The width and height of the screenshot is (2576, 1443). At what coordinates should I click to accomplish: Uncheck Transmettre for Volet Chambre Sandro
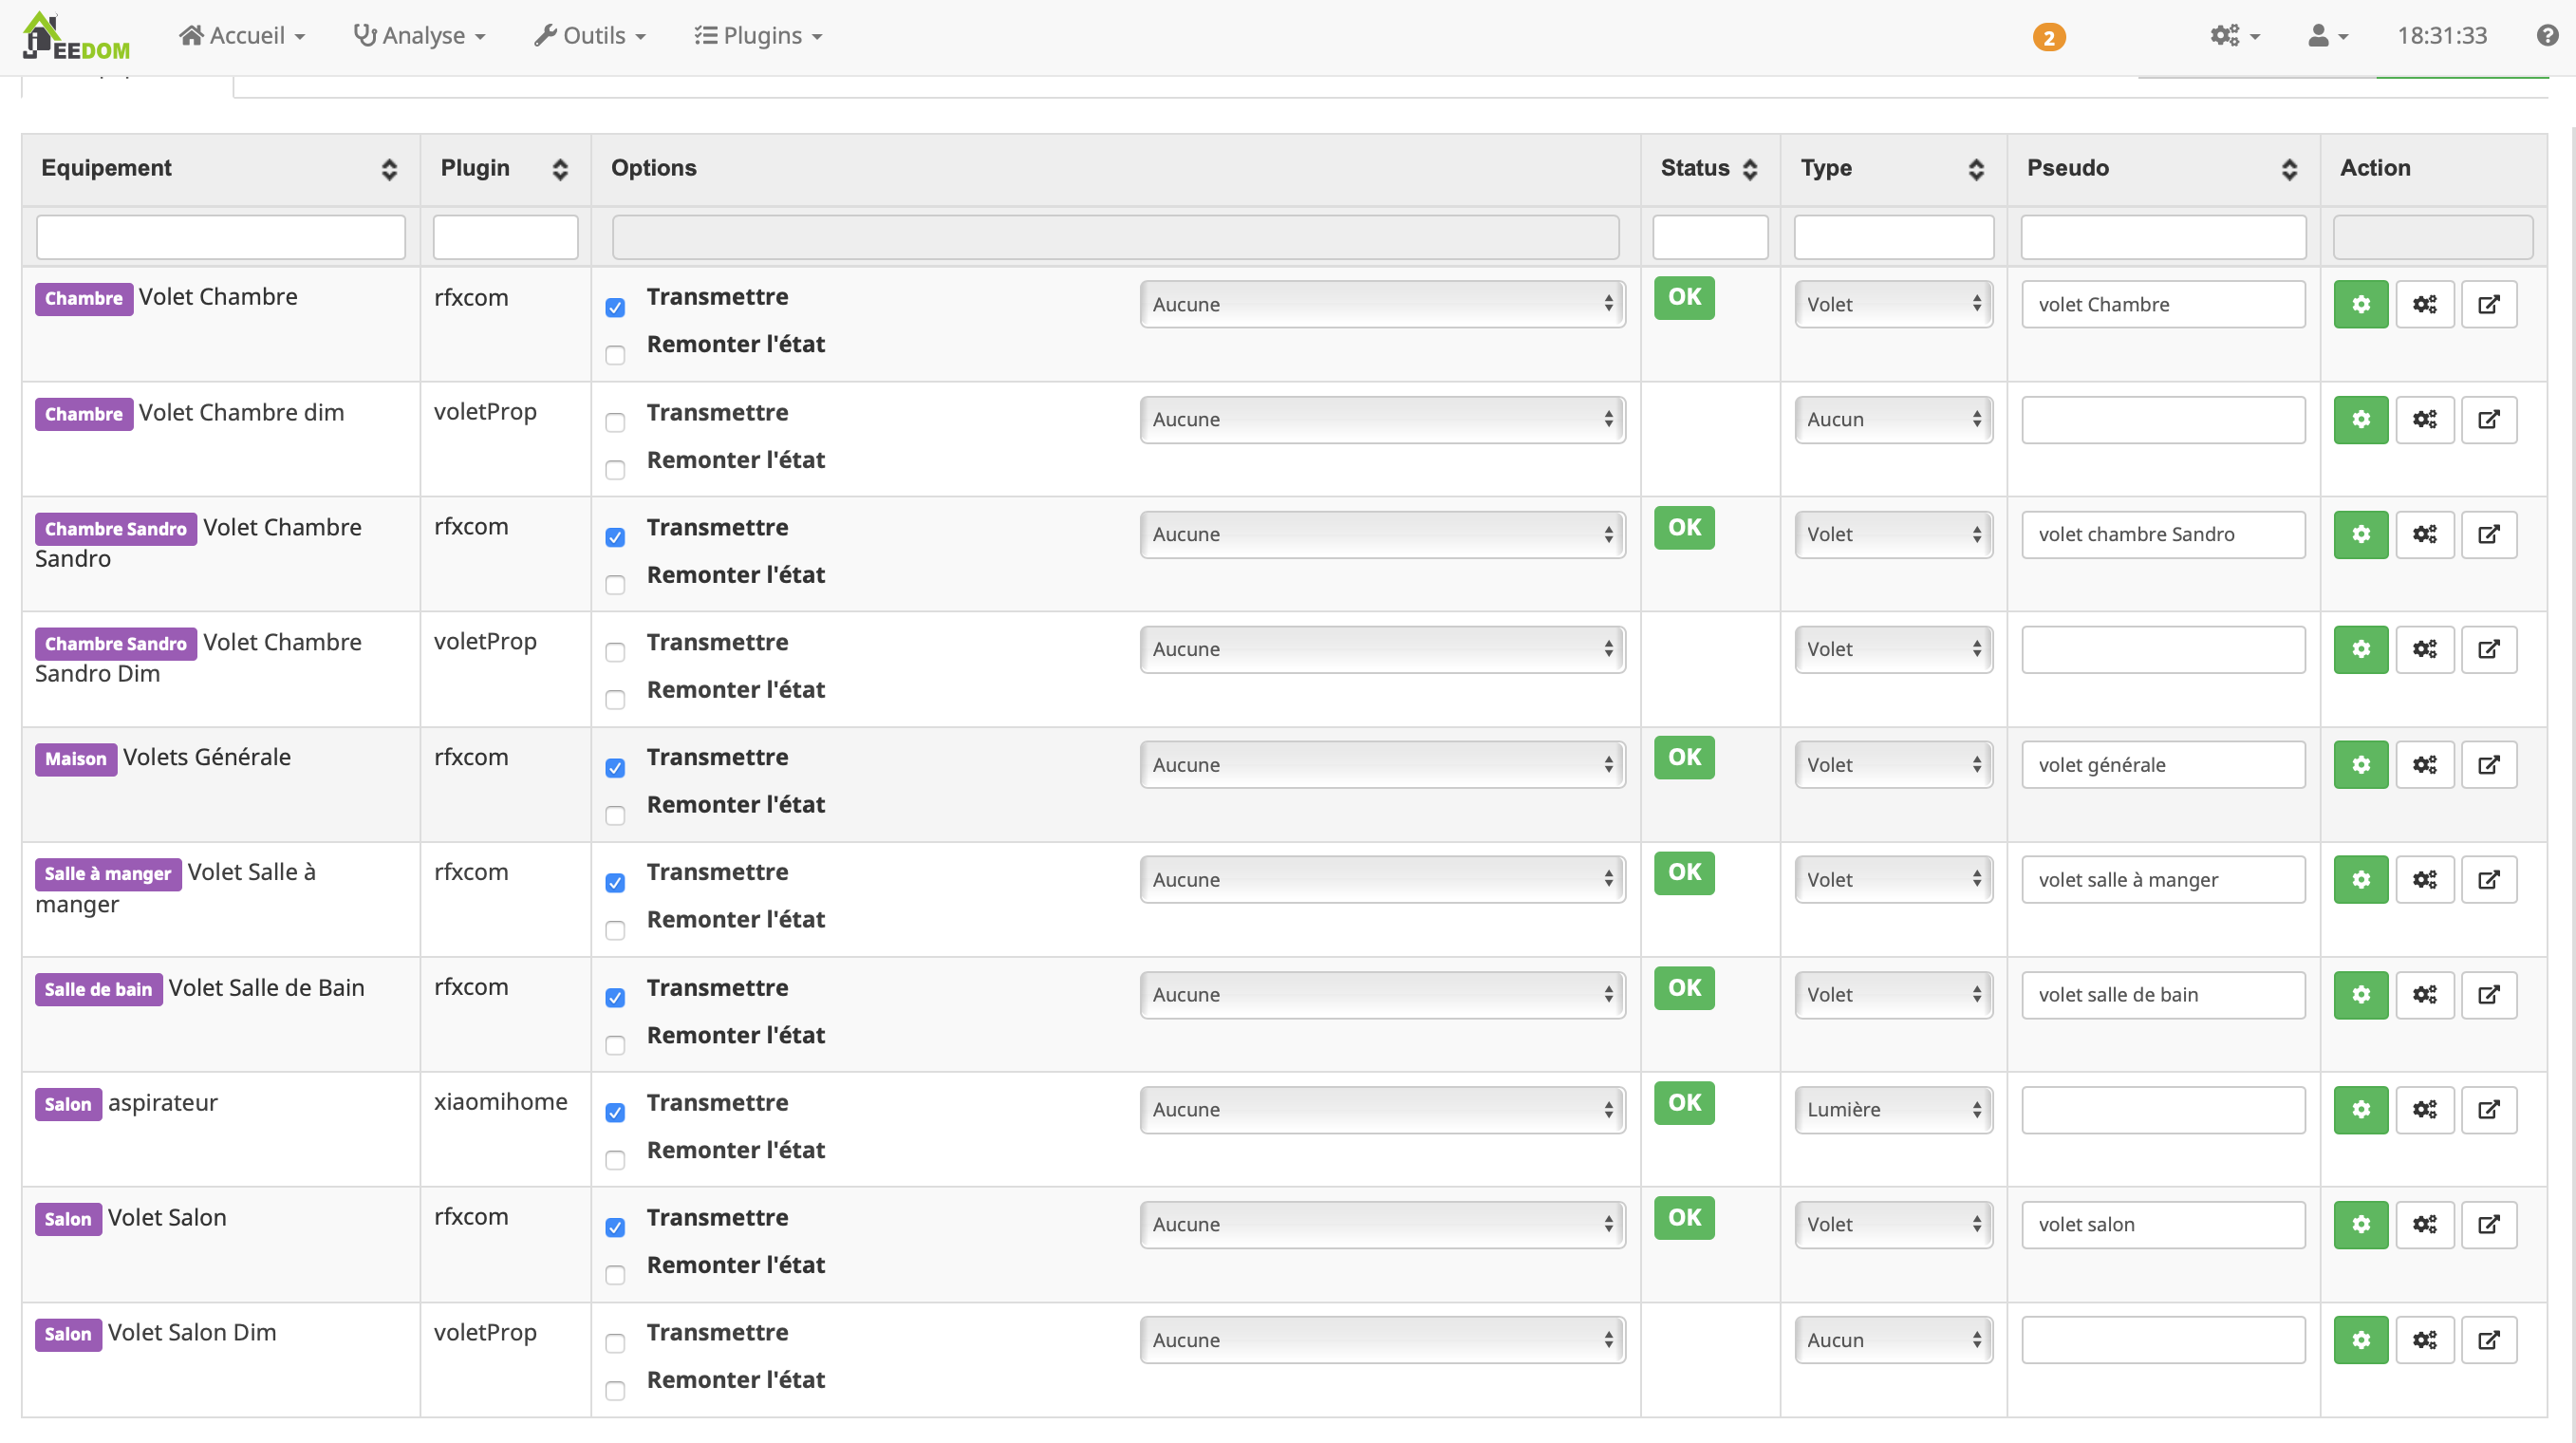615,538
